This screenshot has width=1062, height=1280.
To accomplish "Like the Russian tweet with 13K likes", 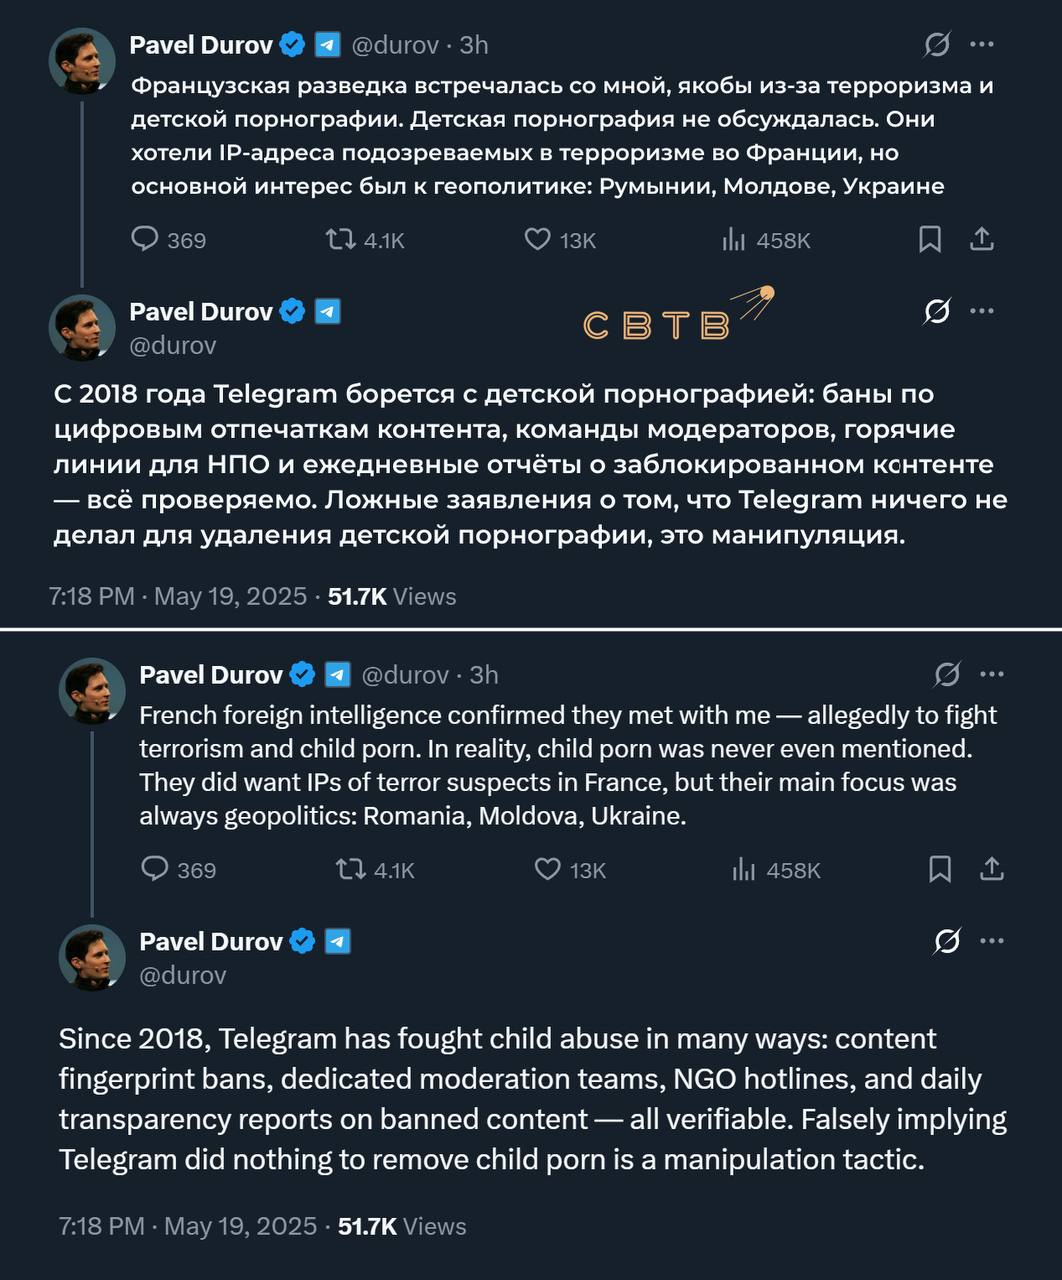I will (x=538, y=240).
